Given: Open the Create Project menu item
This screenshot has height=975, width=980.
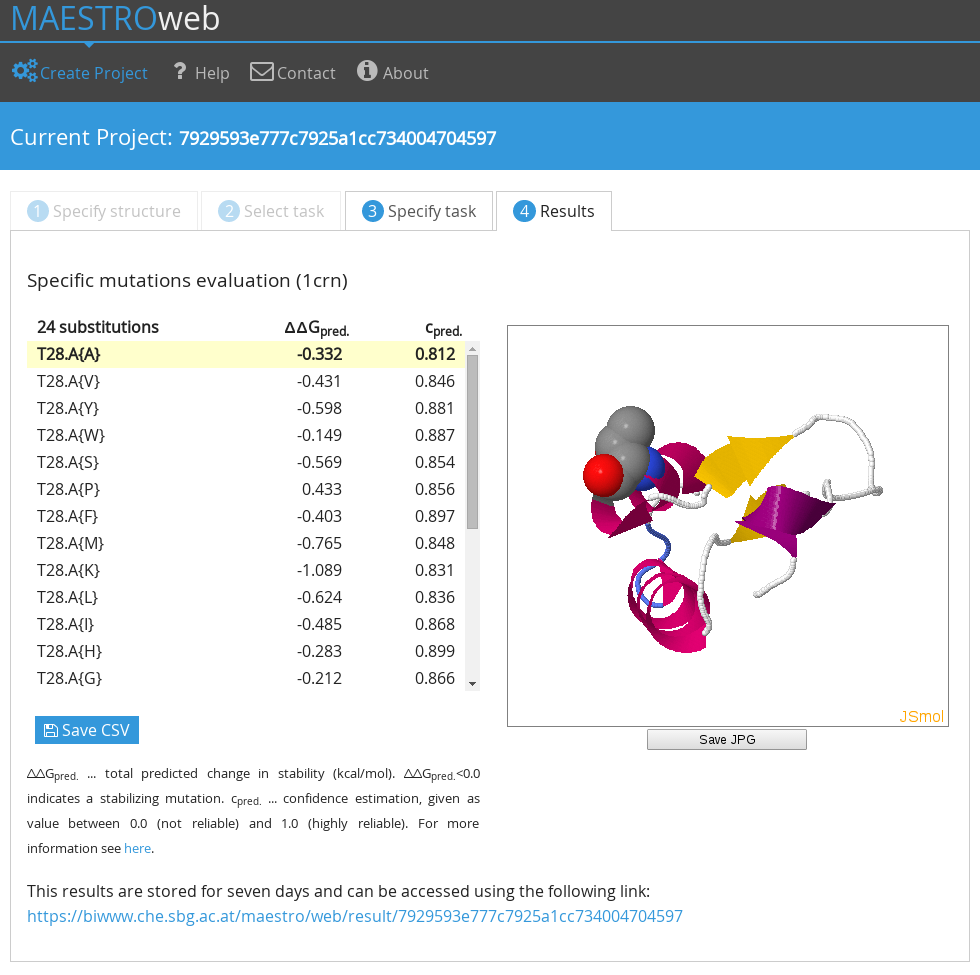Looking at the screenshot, I should 80,72.
